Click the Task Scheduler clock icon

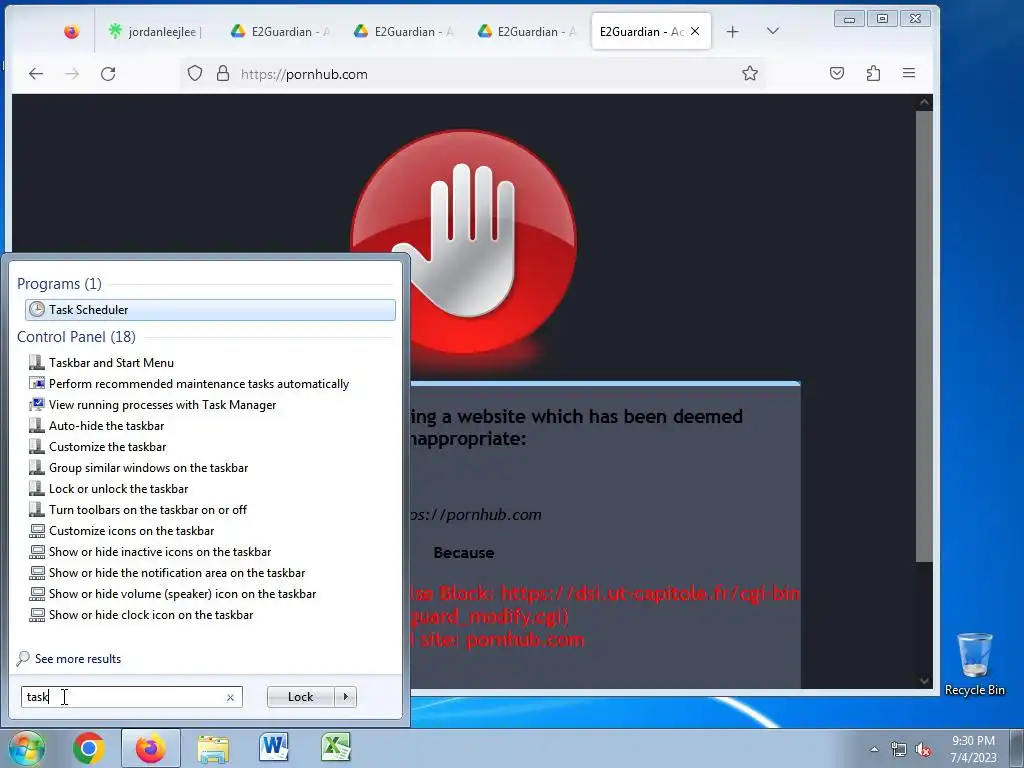(37, 310)
